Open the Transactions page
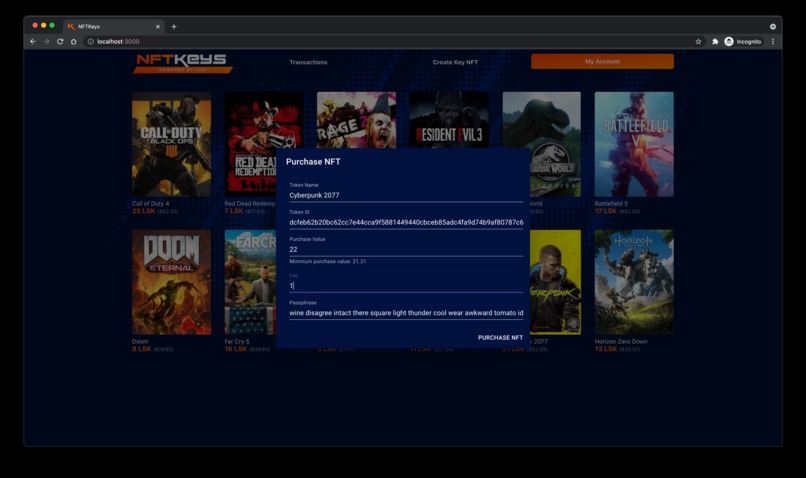This screenshot has height=478, width=806. [308, 62]
